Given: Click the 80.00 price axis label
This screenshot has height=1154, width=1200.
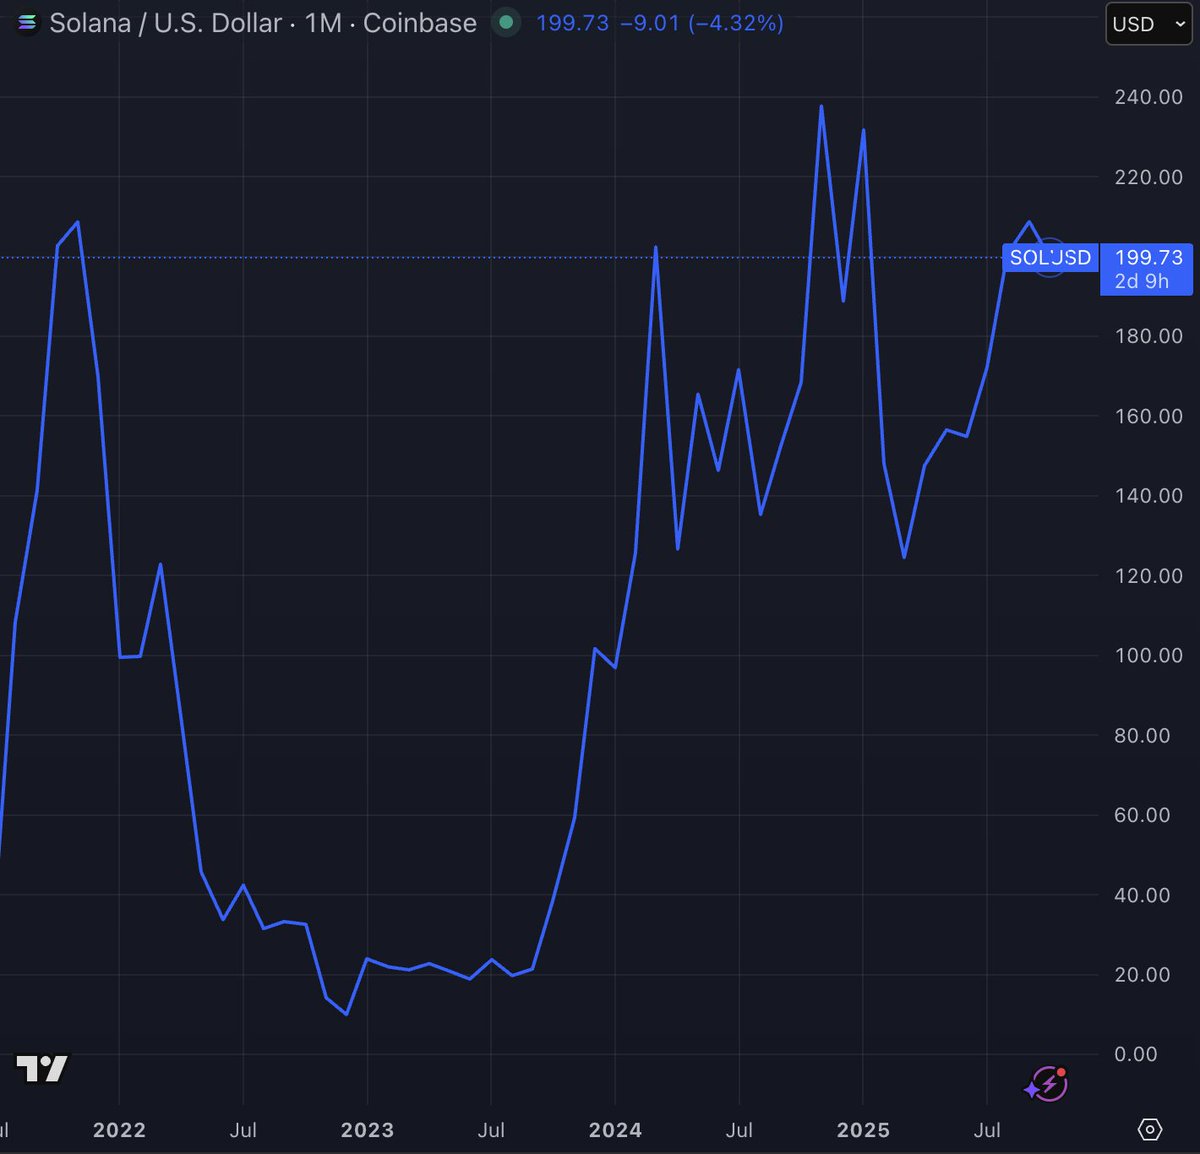Looking at the screenshot, I should coord(1142,735).
